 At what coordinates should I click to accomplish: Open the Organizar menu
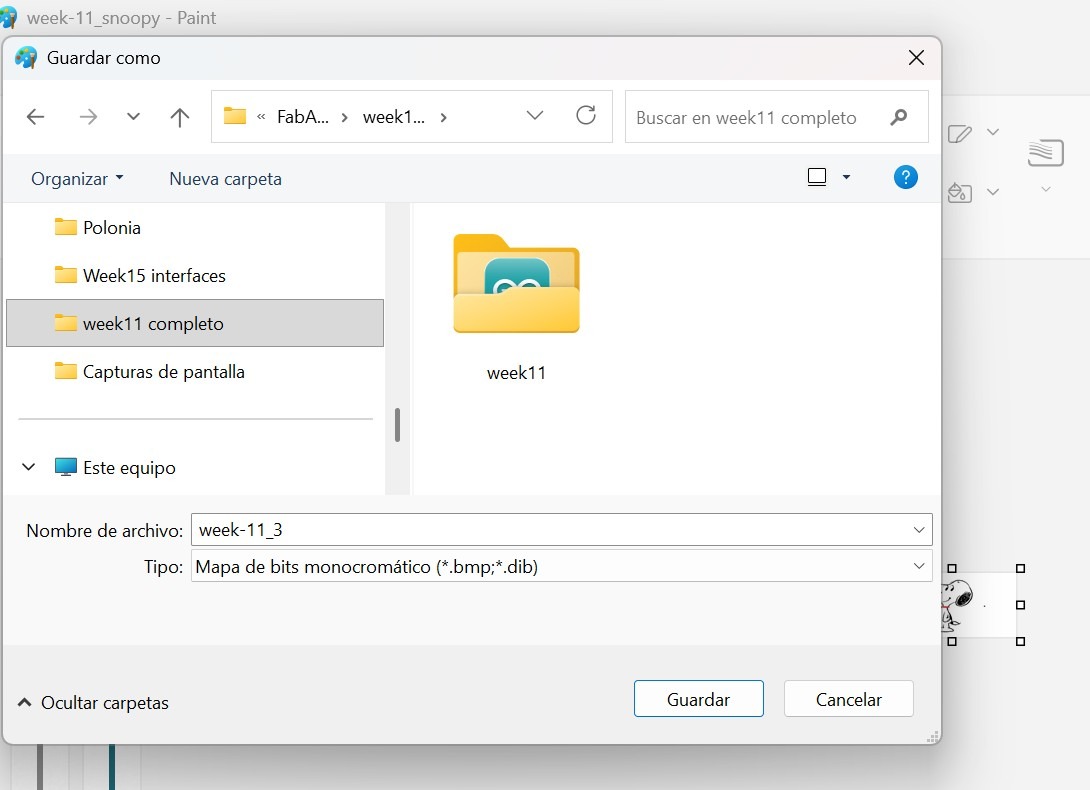[77, 179]
